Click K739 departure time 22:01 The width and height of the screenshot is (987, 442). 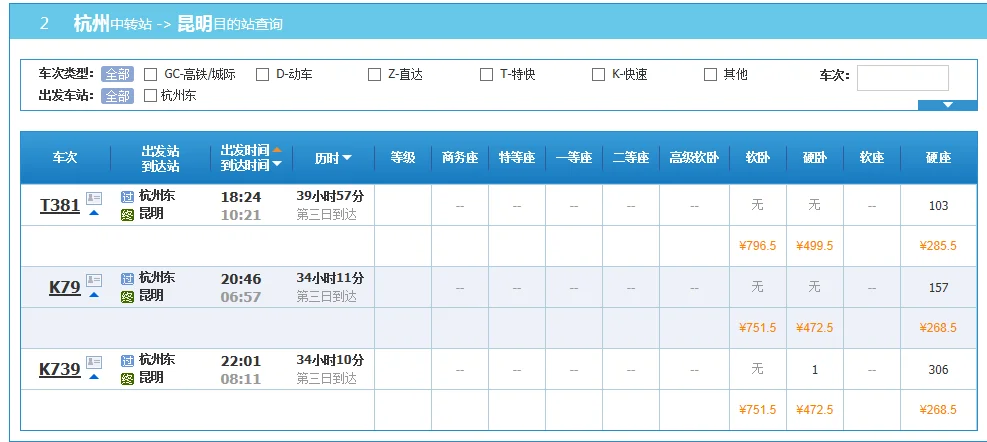click(241, 361)
